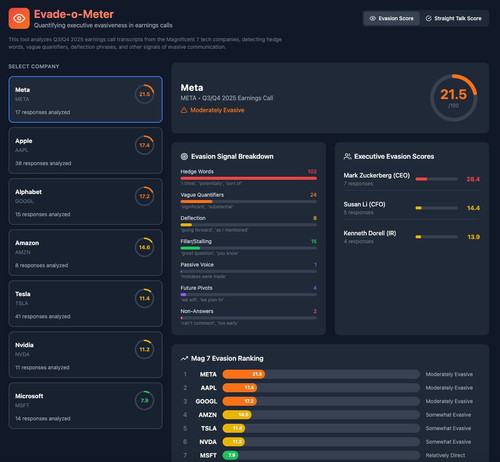This screenshot has height=462, width=500.
Task: Click the TSLA ranking bar showing 11.4
Action: click(234, 428)
